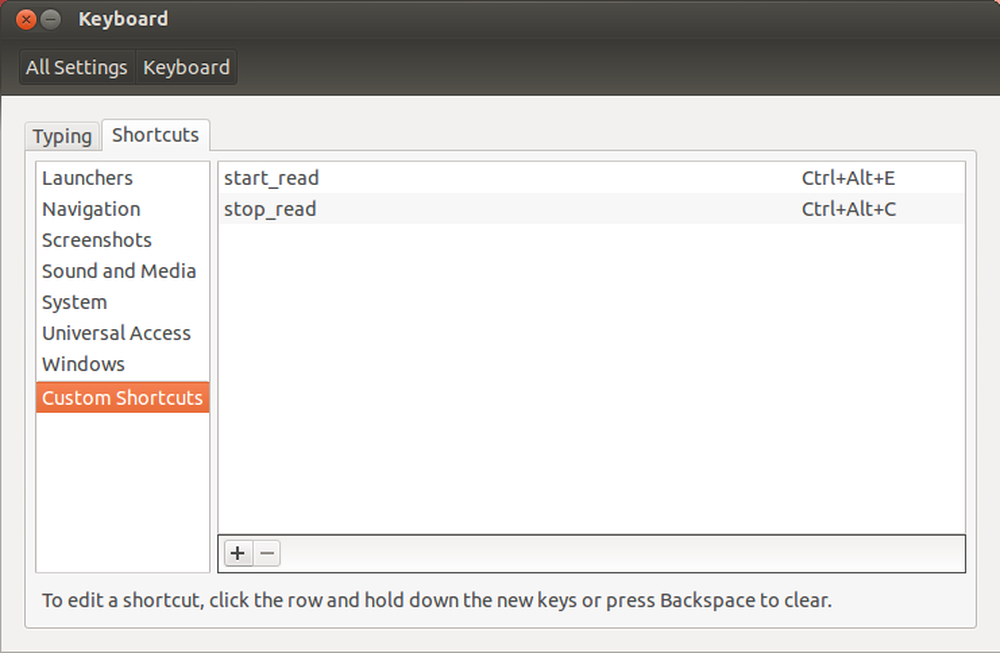This screenshot has height=653, width=1000.
Task: Select the start_read shortcut row
Action: tap(591, 178)
